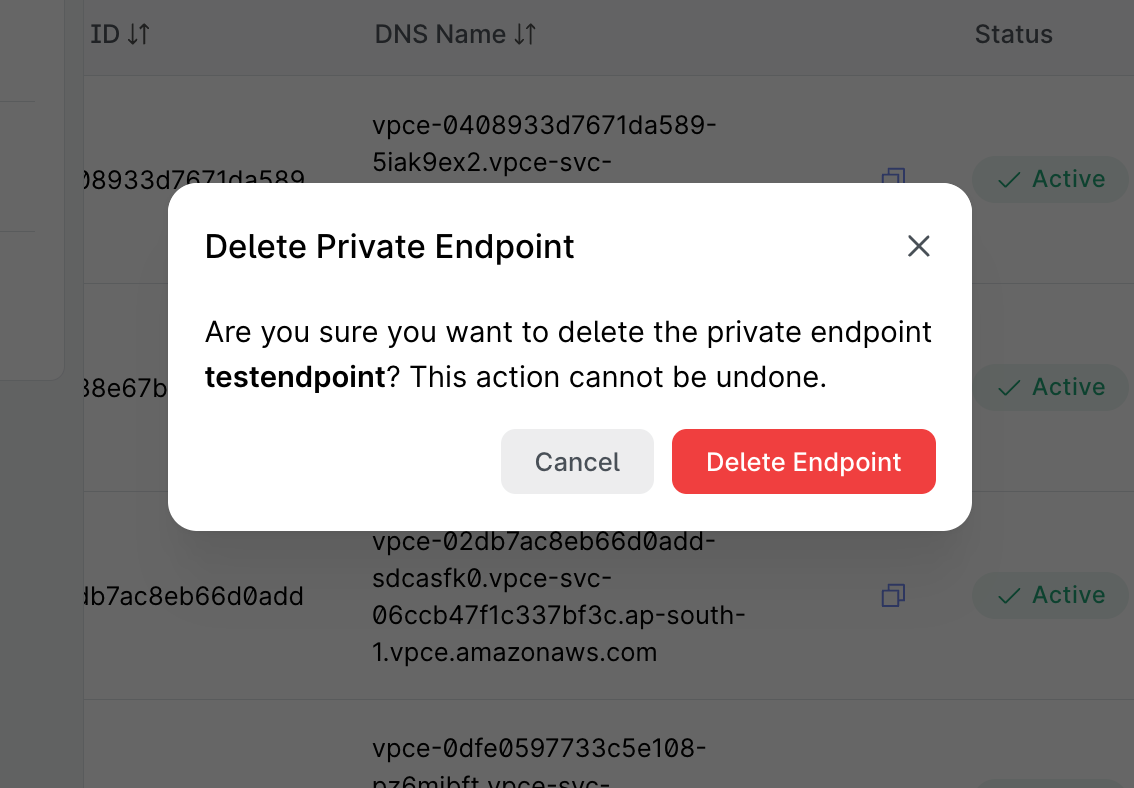Copy the DNS name of vpce-0408933d7671da589

click(893, 179)
